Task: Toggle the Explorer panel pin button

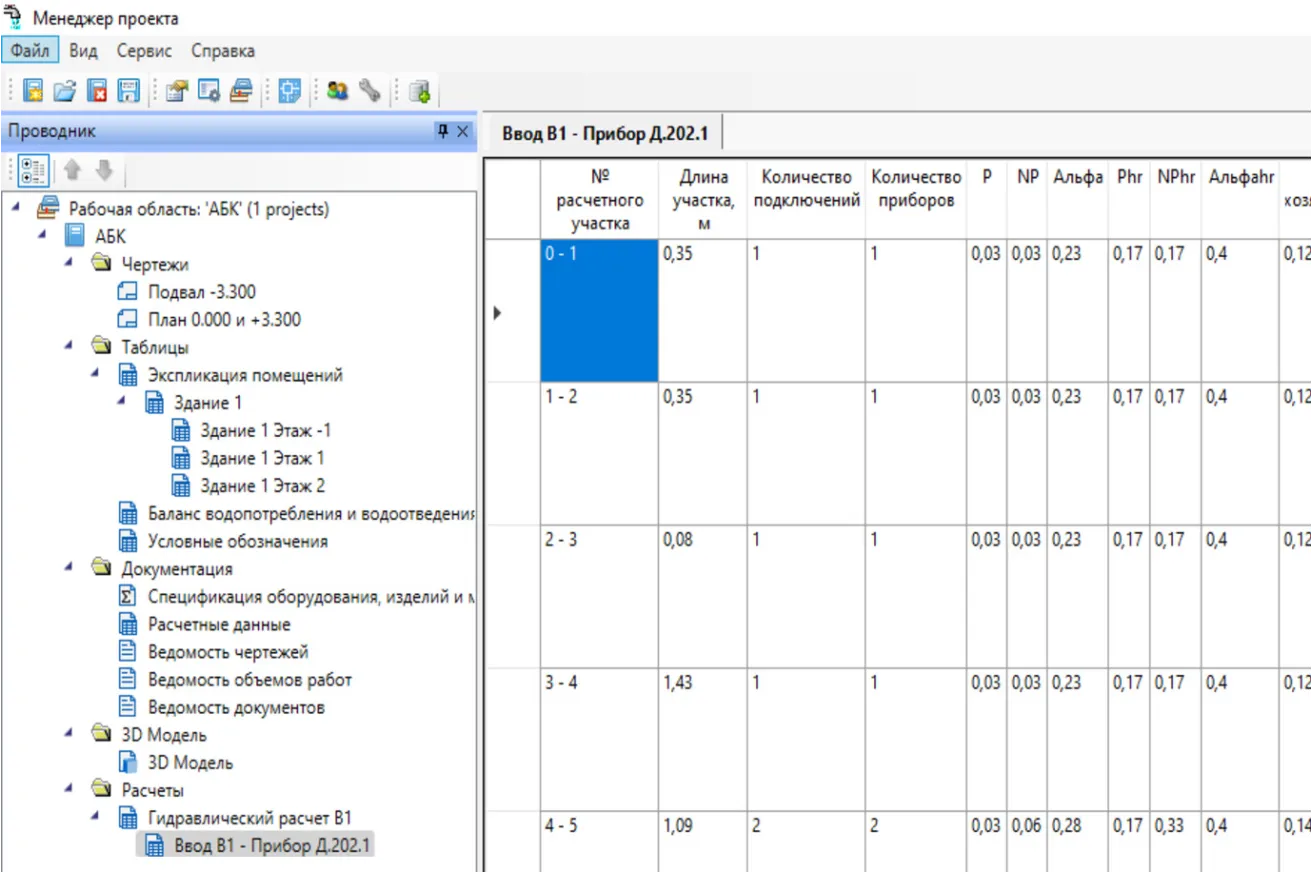Action: 443,132
